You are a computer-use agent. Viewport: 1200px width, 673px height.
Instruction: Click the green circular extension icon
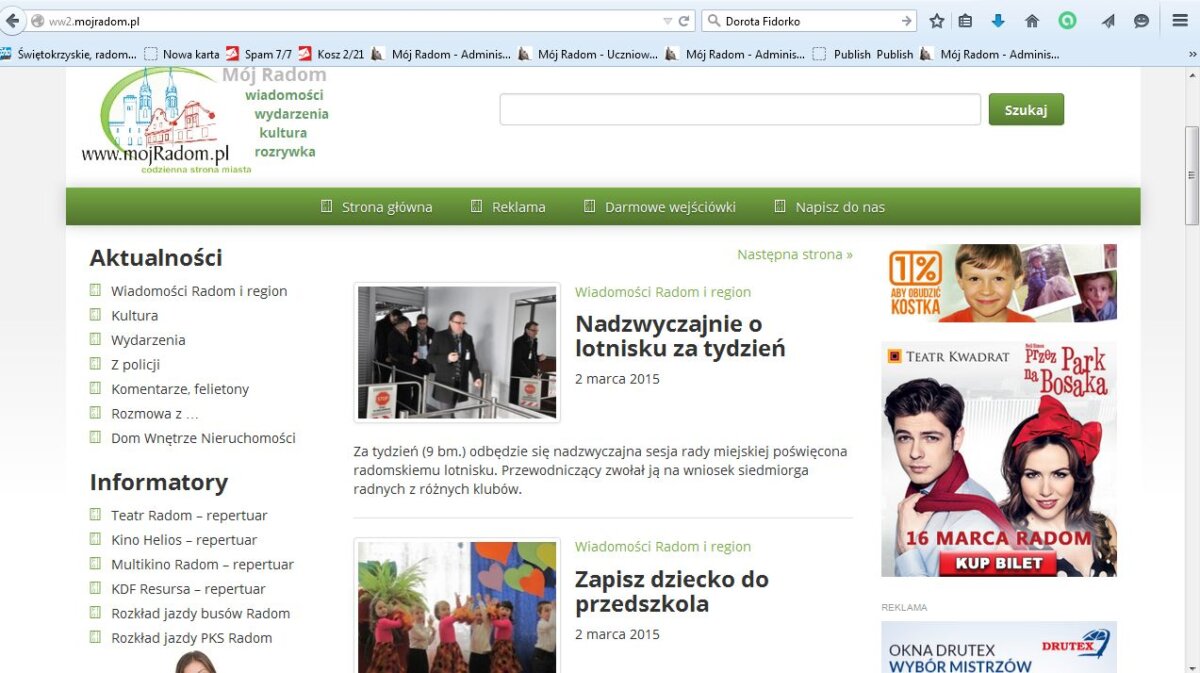[x=1068, y=20]
